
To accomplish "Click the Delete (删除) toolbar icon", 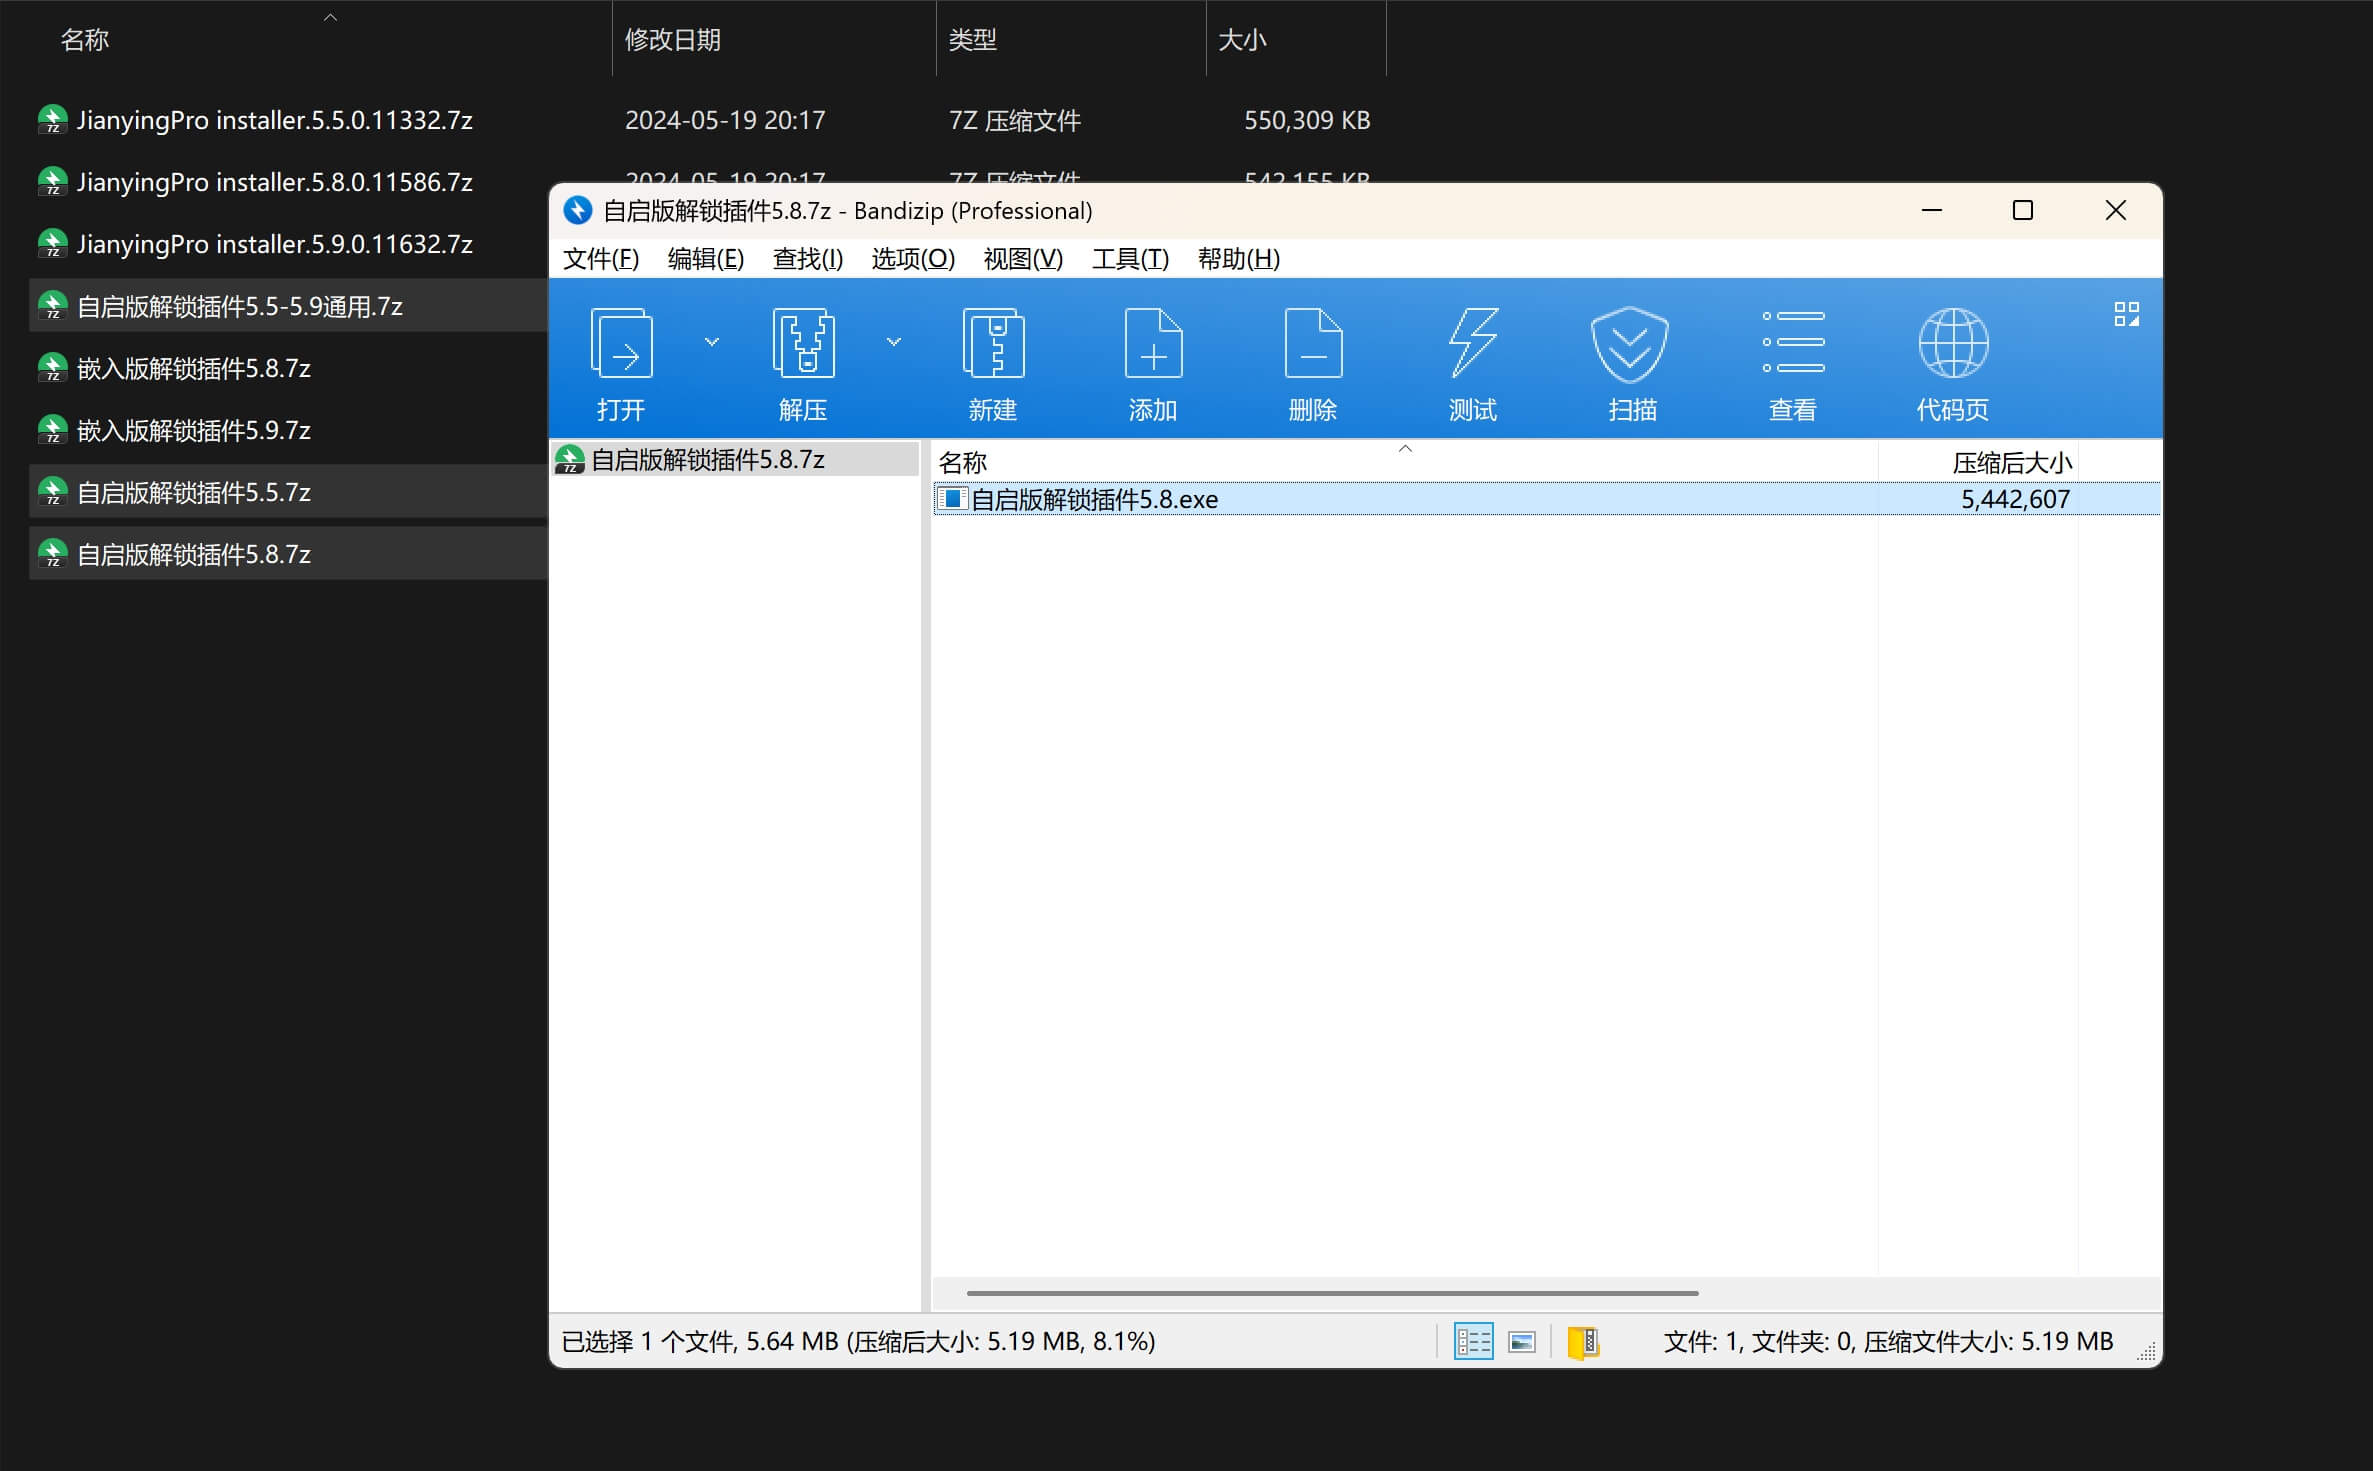I will (x=1313, y=343).
